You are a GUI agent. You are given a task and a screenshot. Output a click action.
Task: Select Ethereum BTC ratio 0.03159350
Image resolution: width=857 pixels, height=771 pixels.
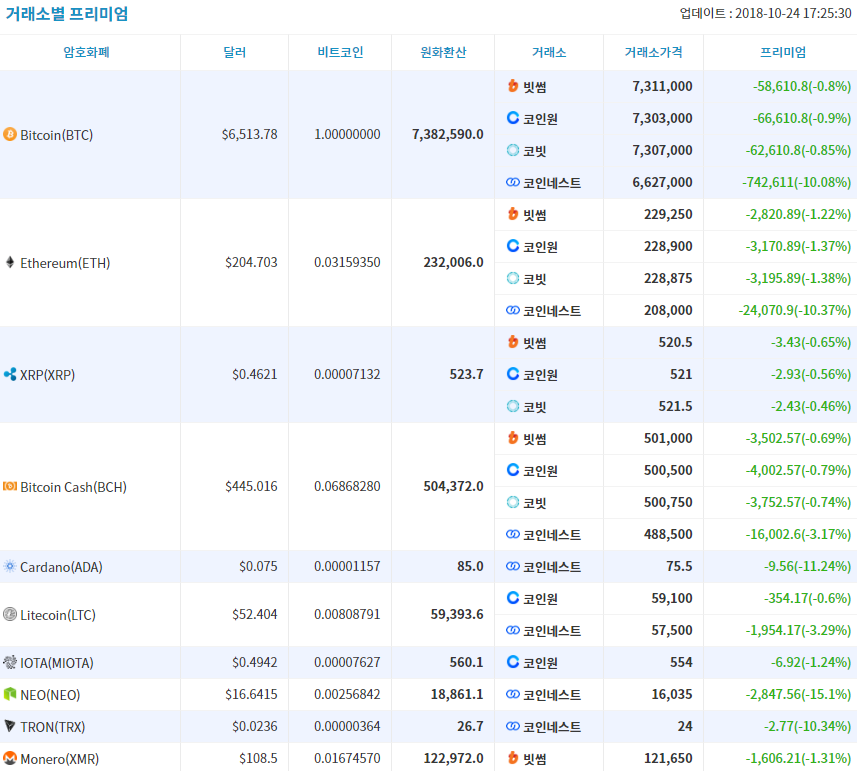[347, 262]
